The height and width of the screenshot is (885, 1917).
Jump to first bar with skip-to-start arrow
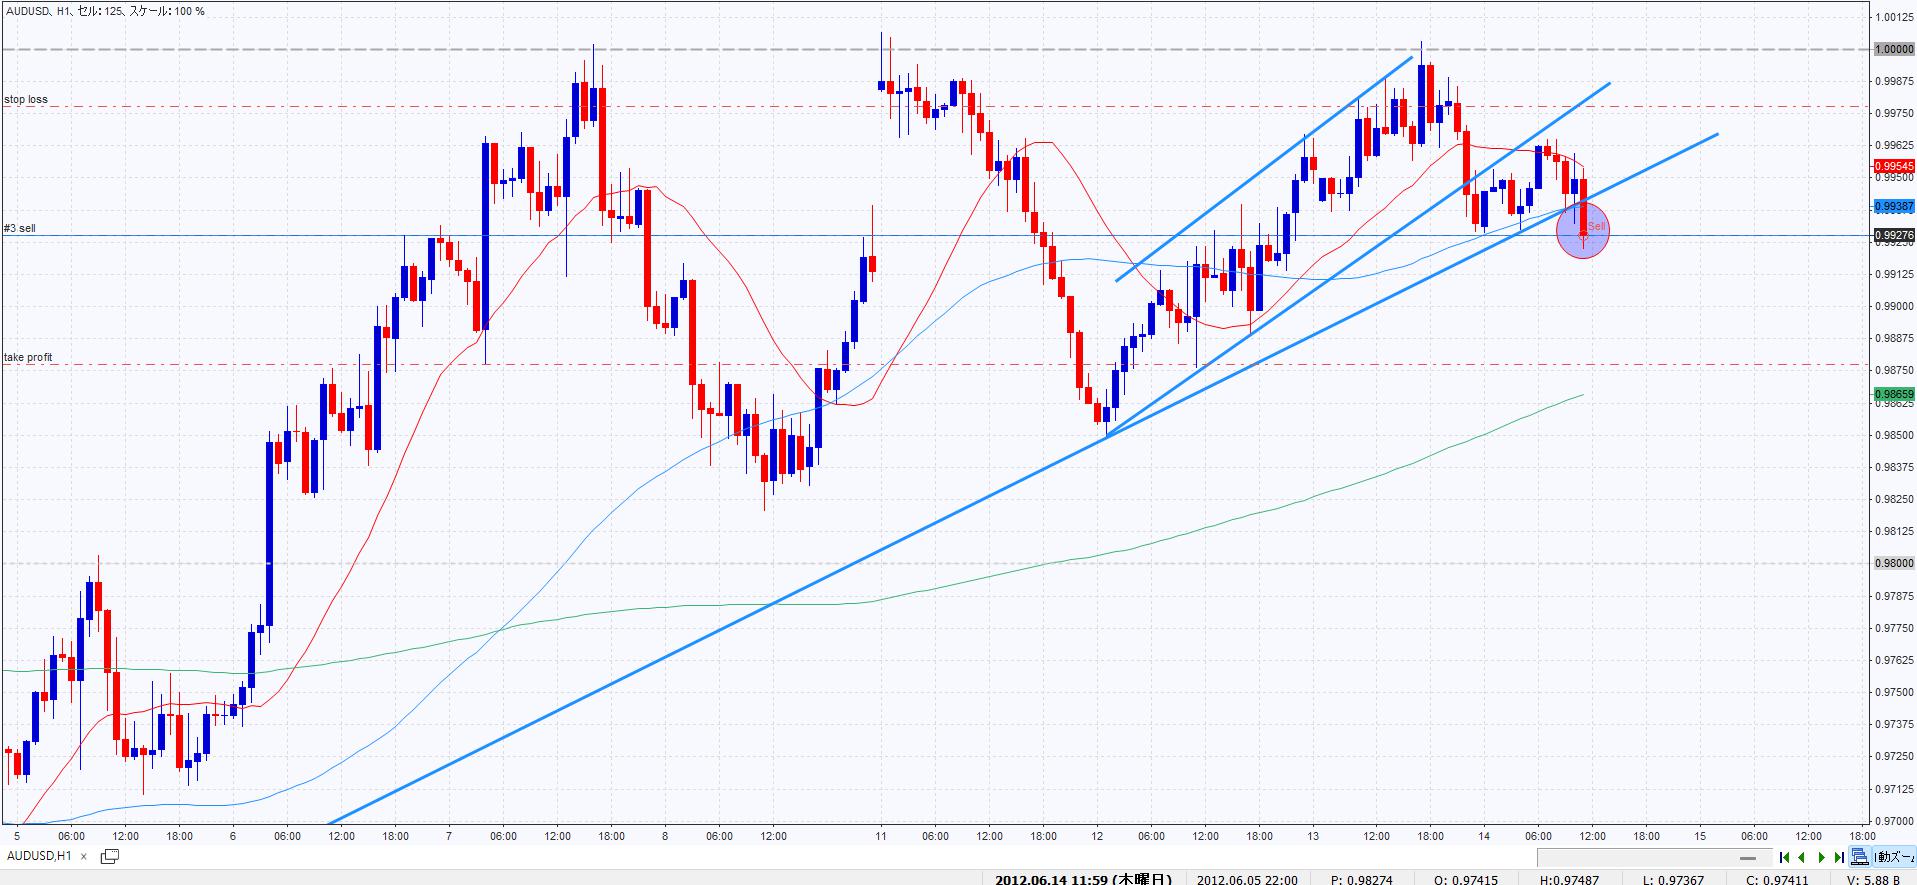coord(1785,857)
